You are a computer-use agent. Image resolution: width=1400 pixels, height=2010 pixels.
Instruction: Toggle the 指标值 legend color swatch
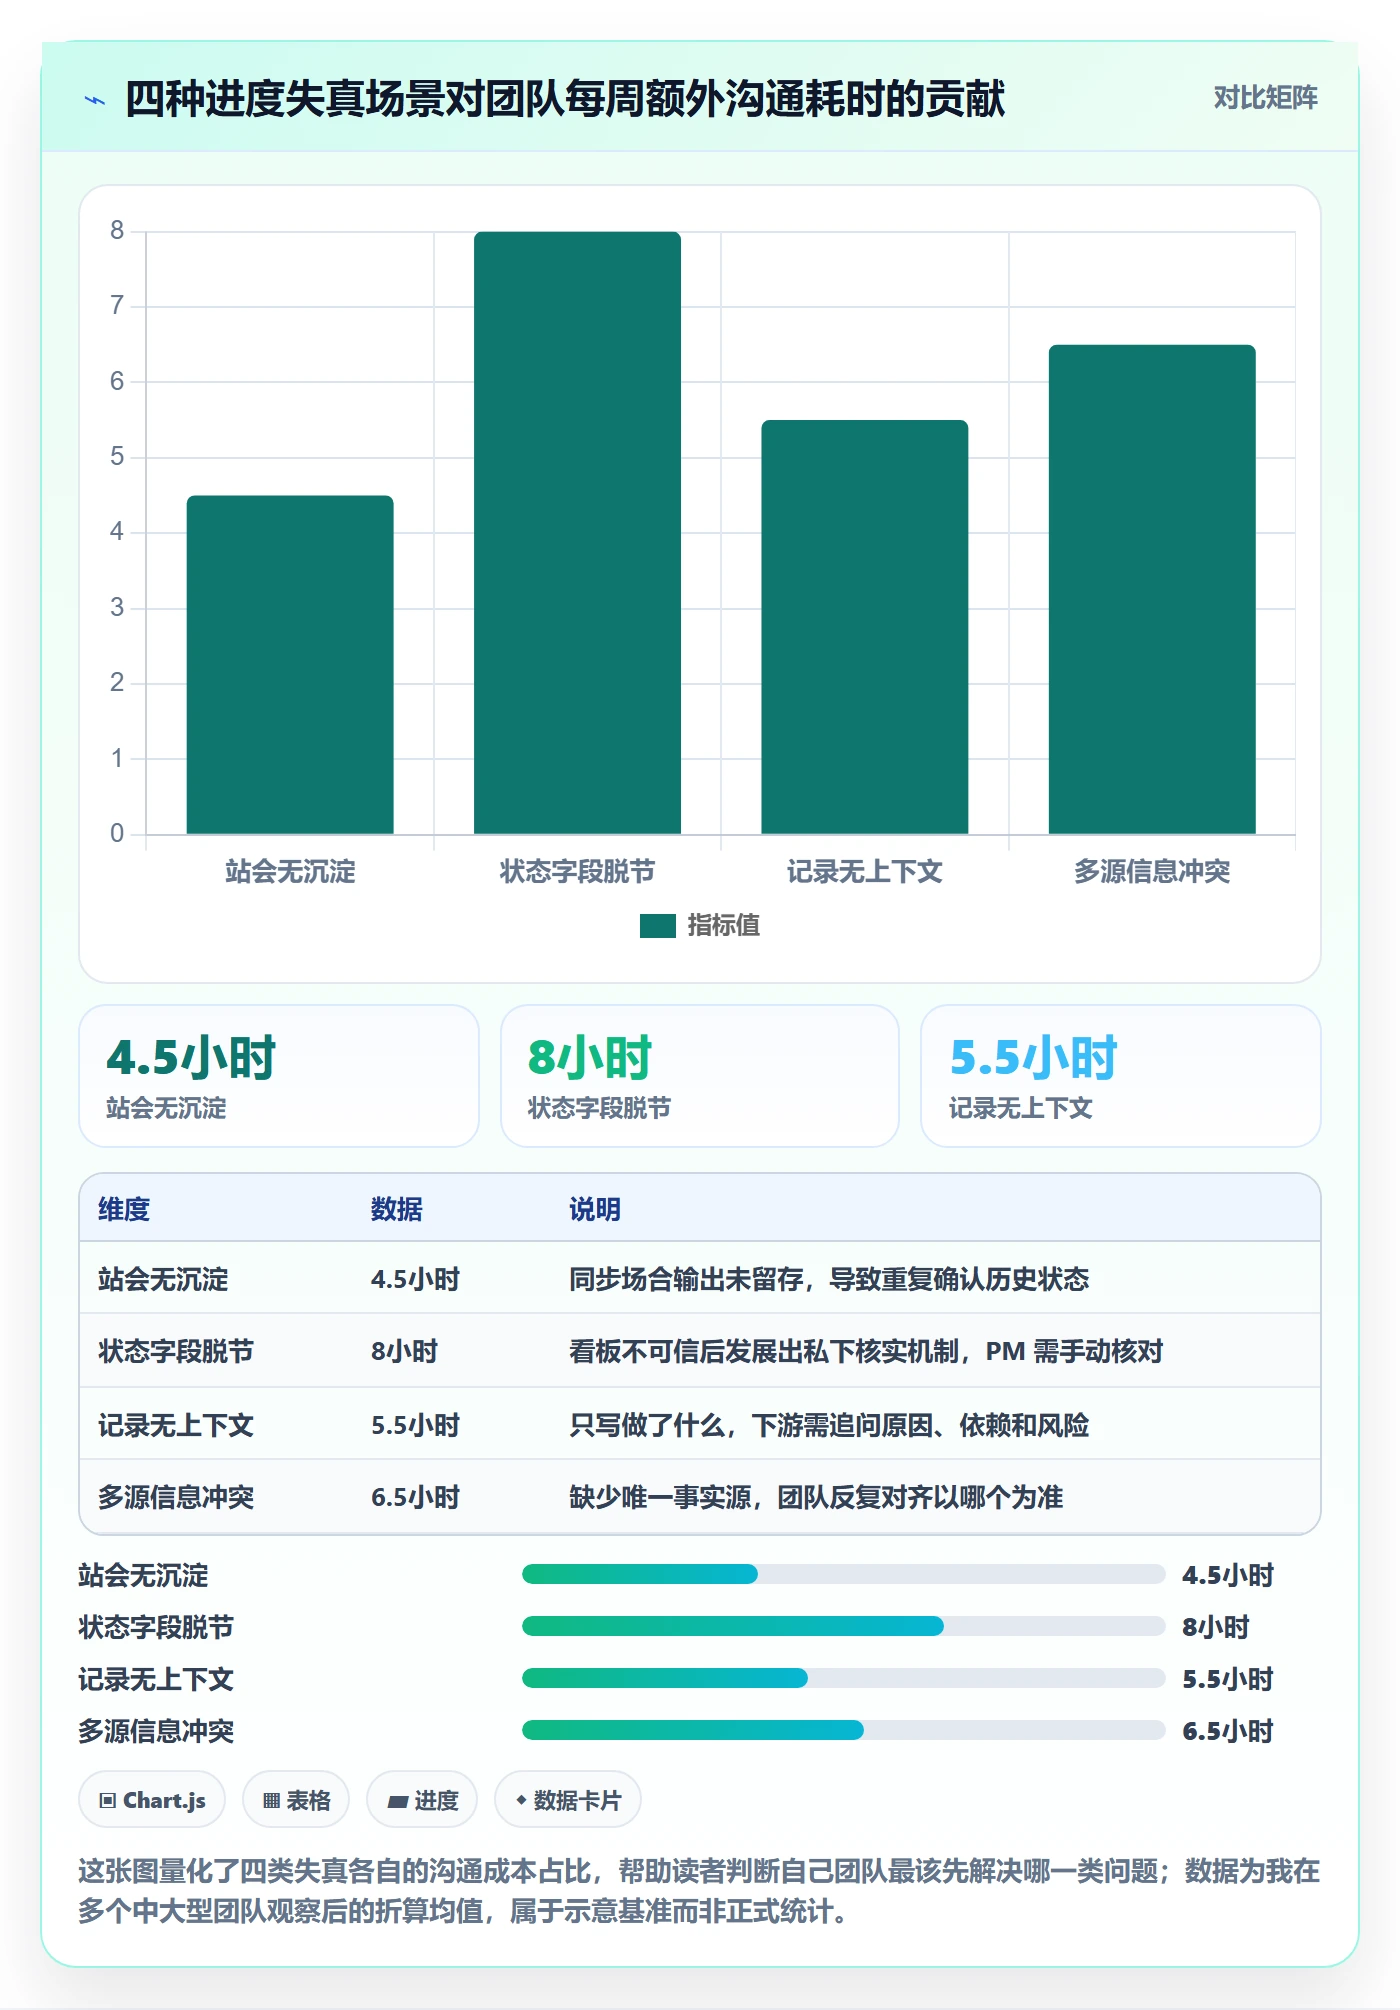pyautogui.click(x=657, y=926)
